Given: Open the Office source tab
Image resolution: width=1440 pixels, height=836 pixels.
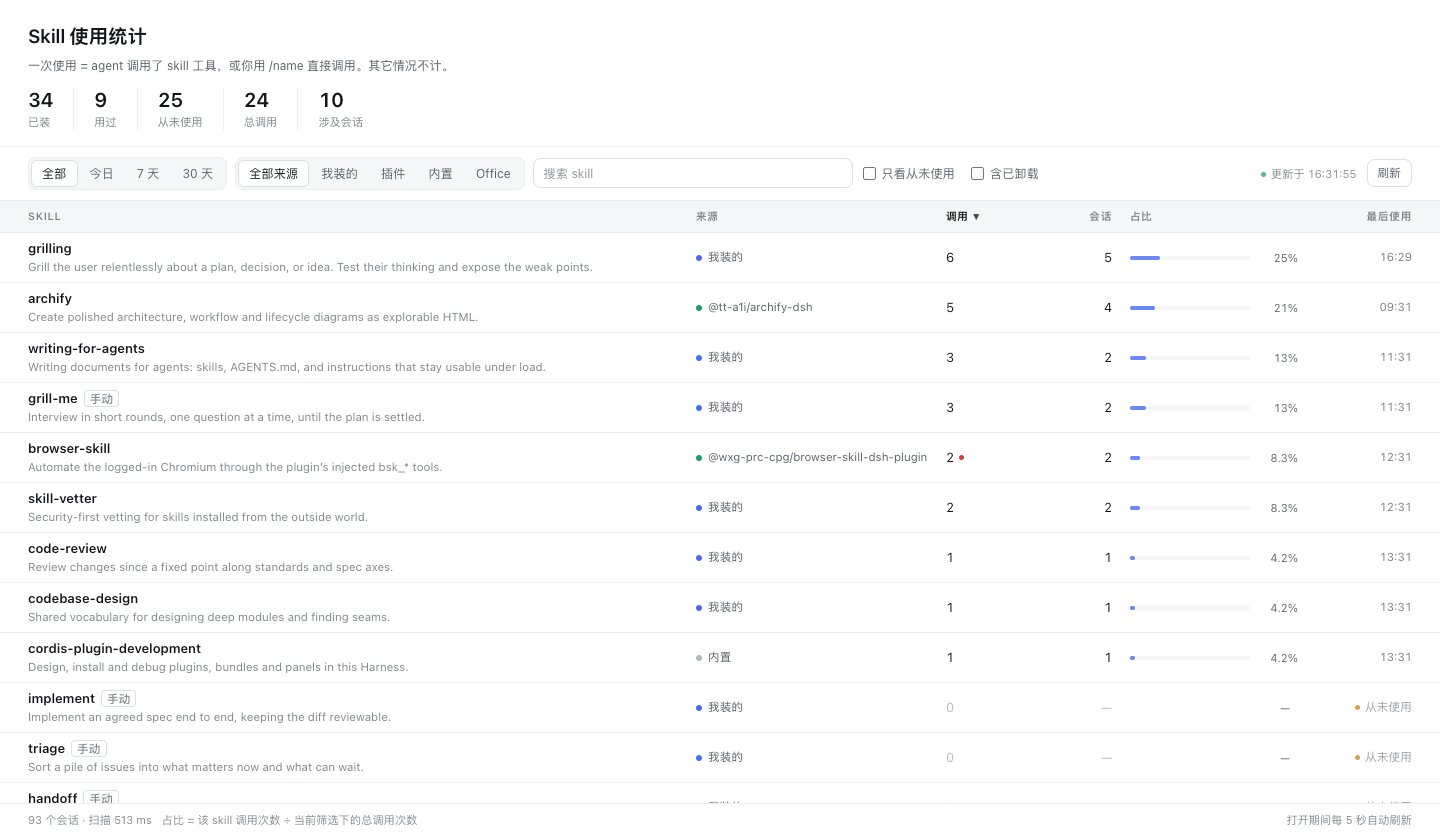Looking at the screenshot, I should click(493, 173).
